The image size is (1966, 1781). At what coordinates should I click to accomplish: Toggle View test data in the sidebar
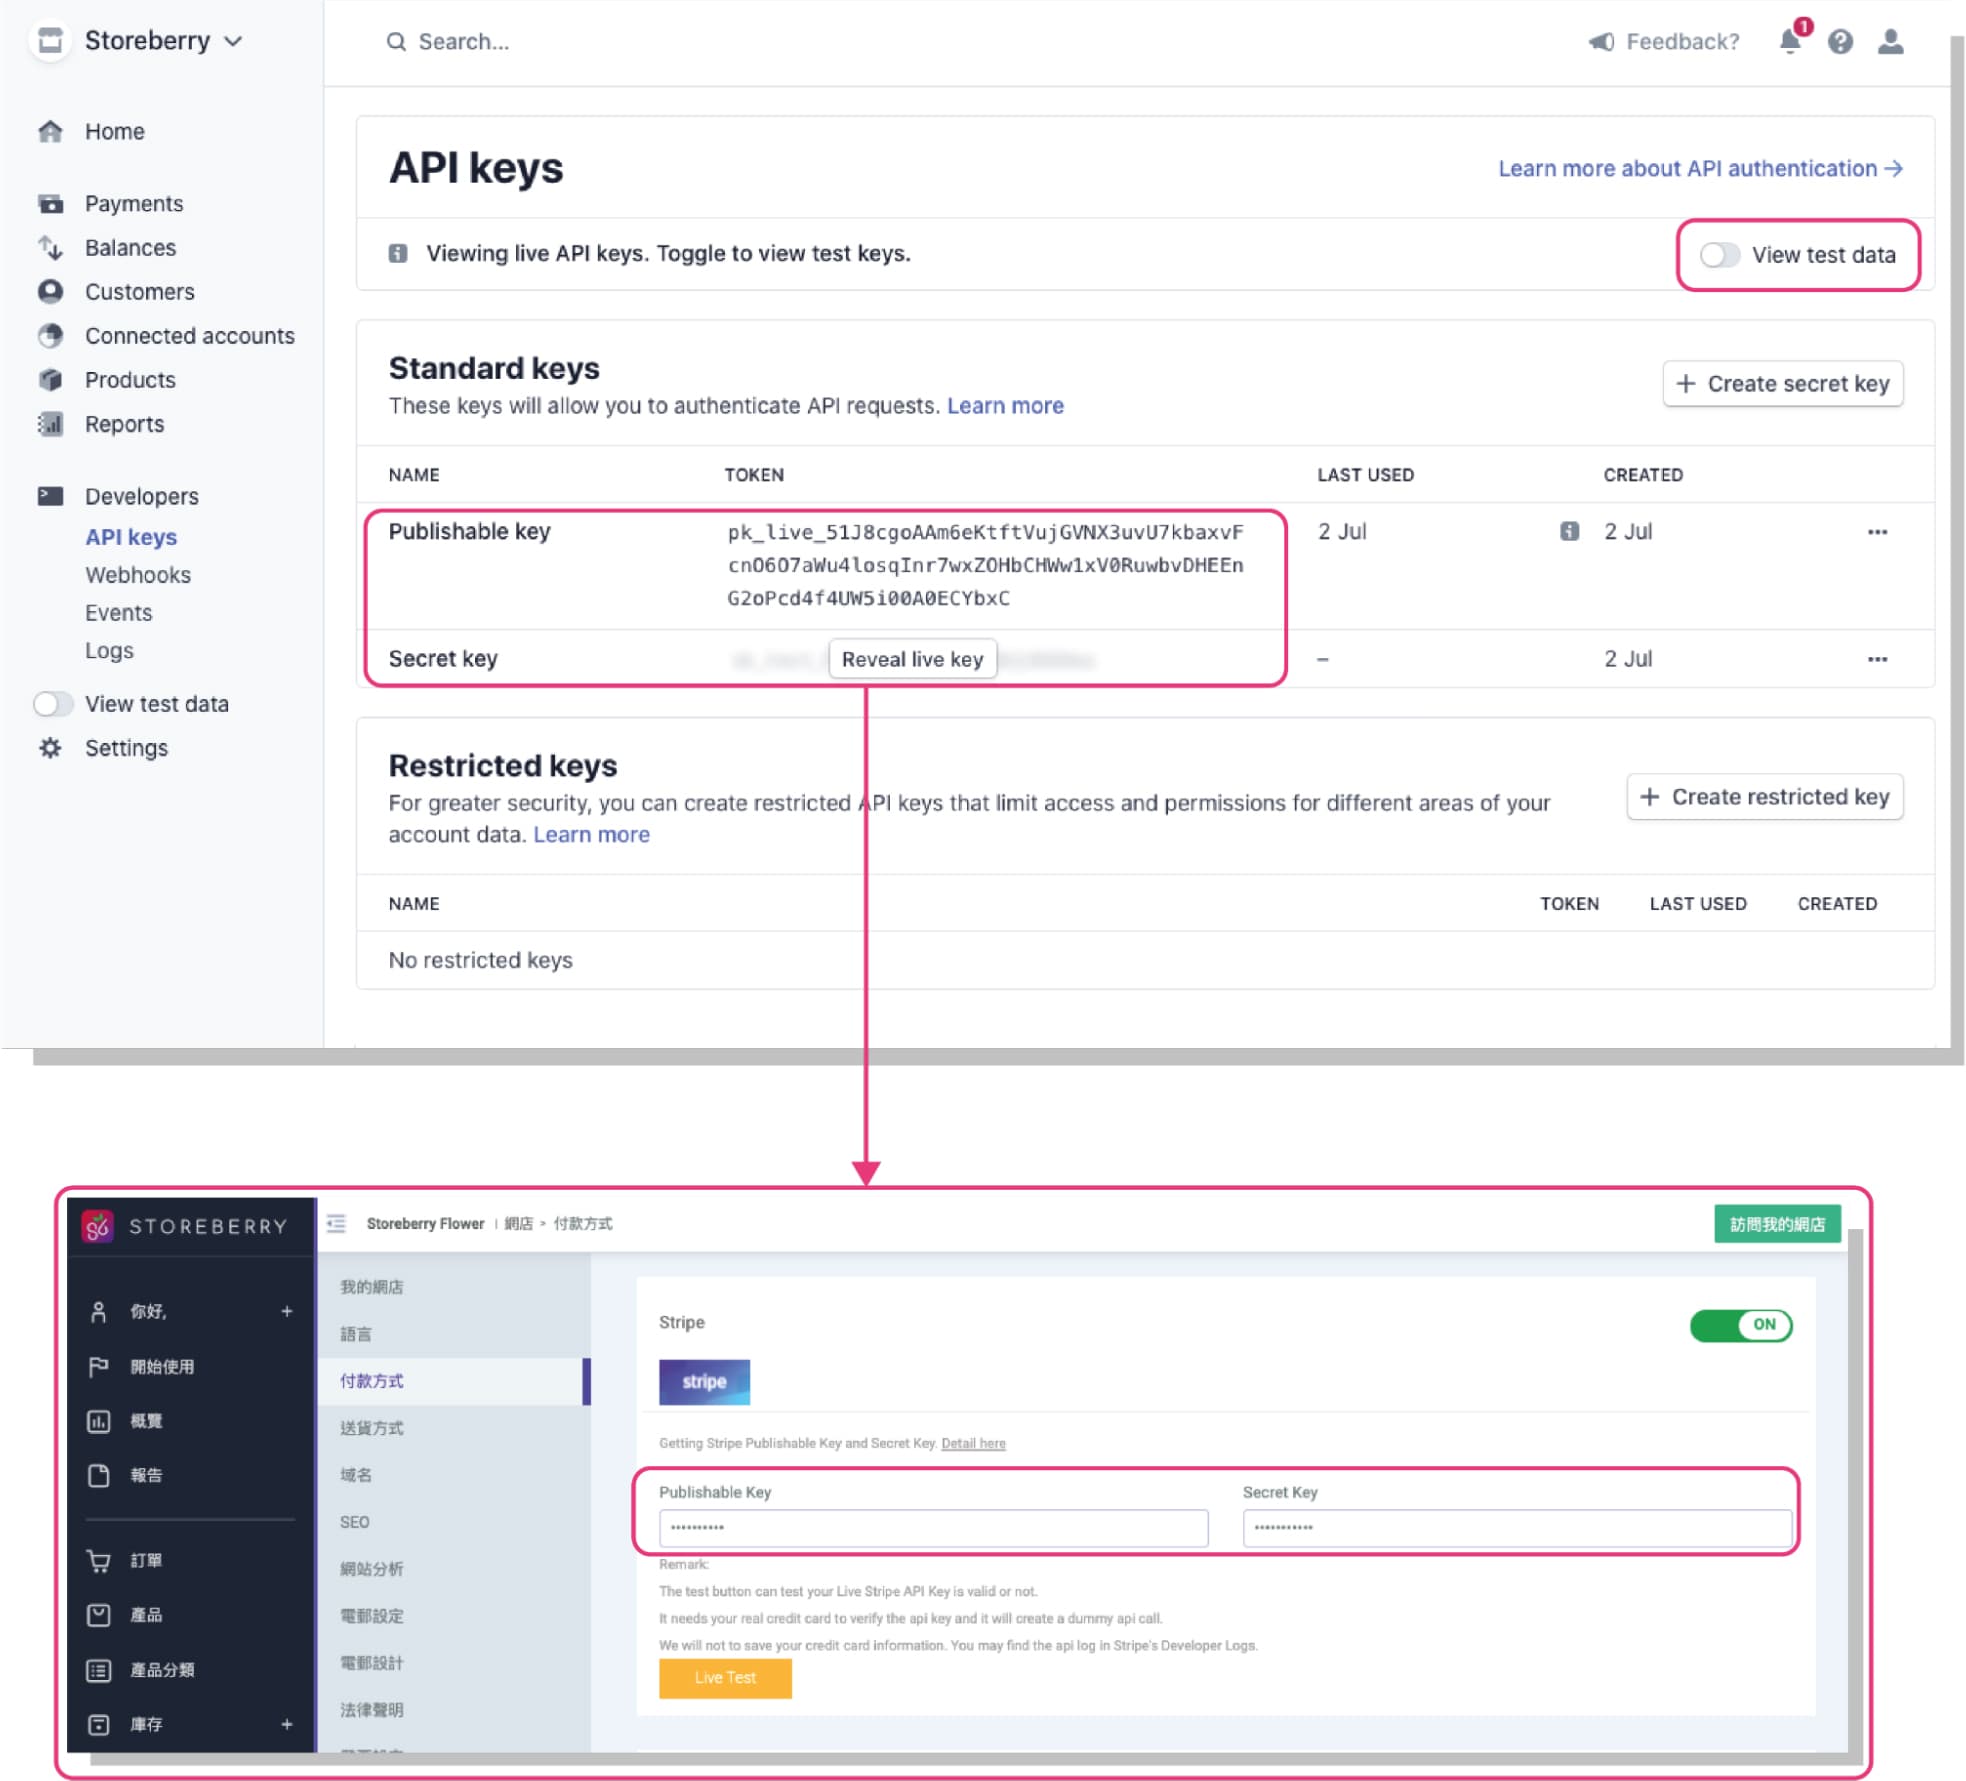tap(53, 704)
